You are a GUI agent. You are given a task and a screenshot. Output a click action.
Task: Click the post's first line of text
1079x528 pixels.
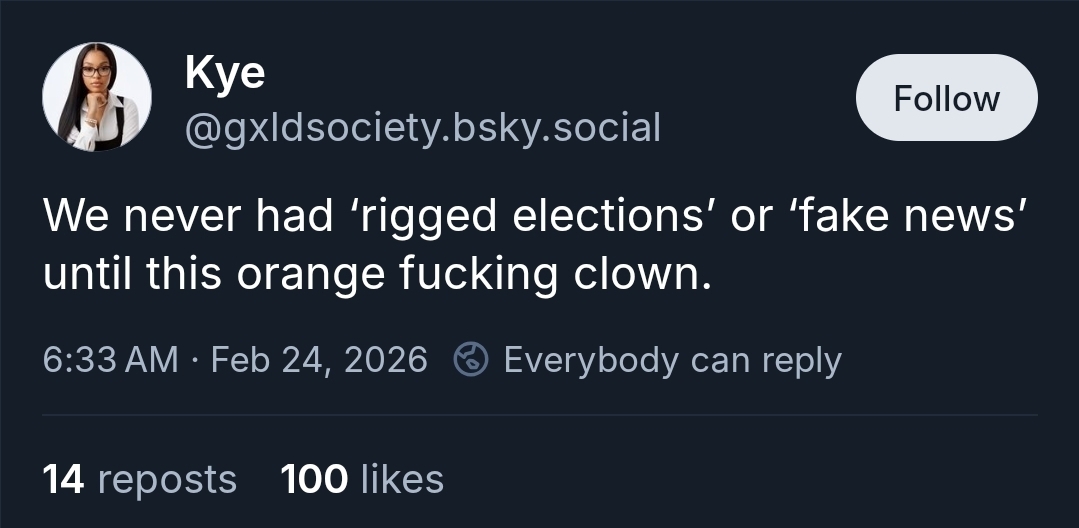535,216
